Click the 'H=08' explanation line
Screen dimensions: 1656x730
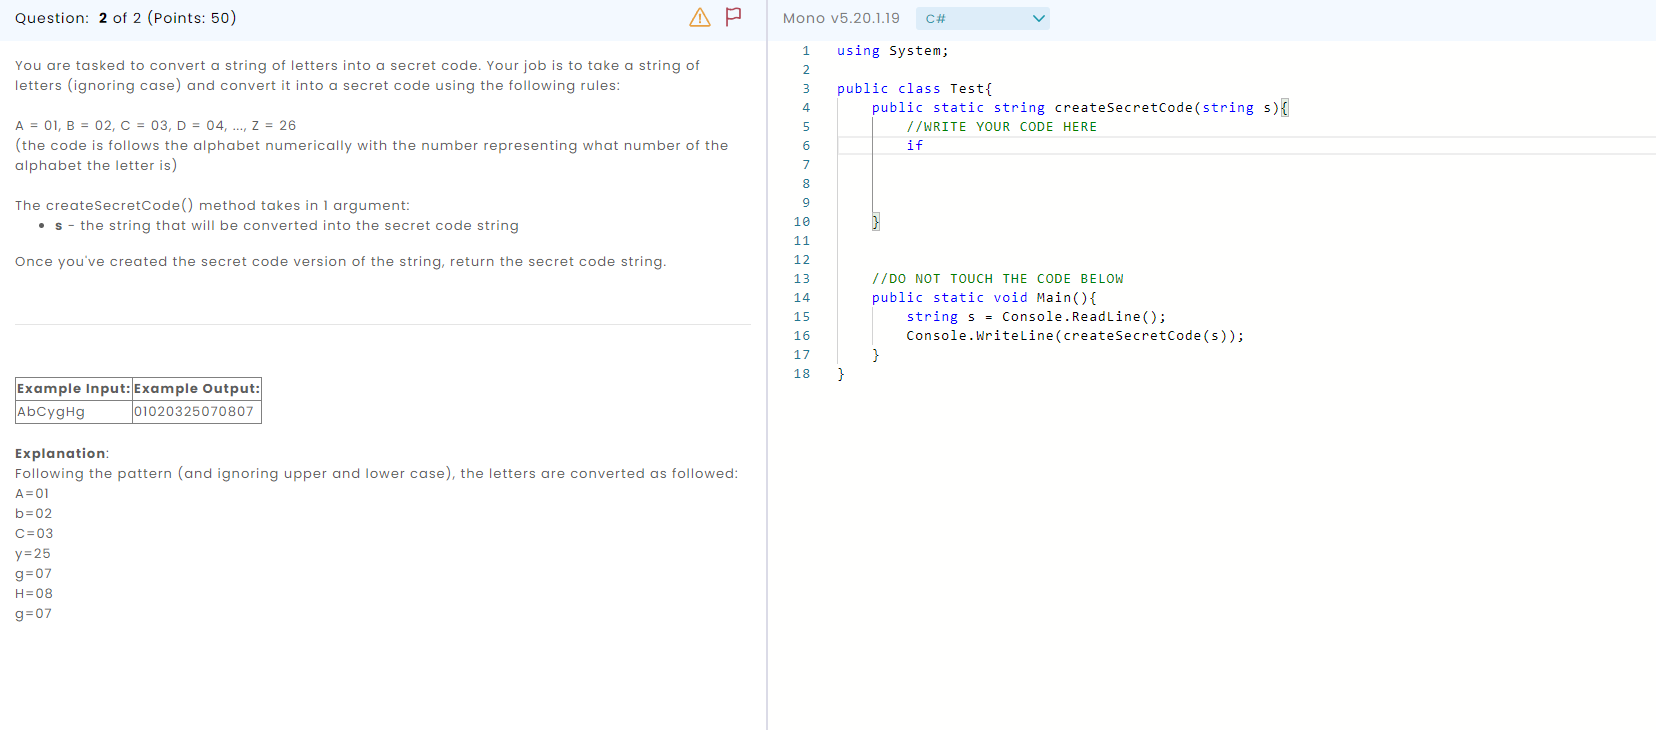click(x=34, y=594)
